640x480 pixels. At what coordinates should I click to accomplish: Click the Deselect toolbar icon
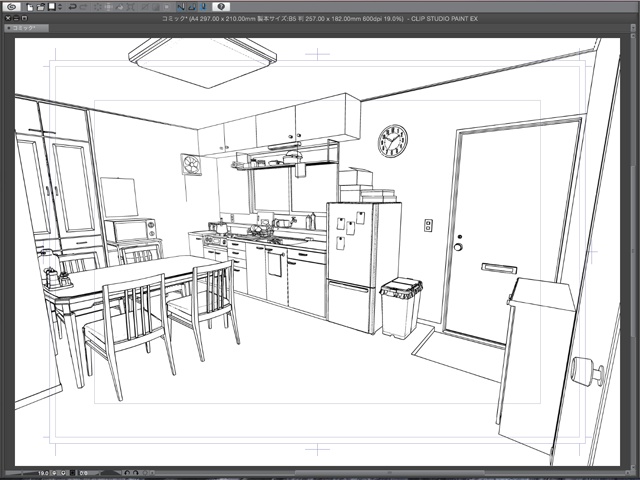tap(145, 7)
